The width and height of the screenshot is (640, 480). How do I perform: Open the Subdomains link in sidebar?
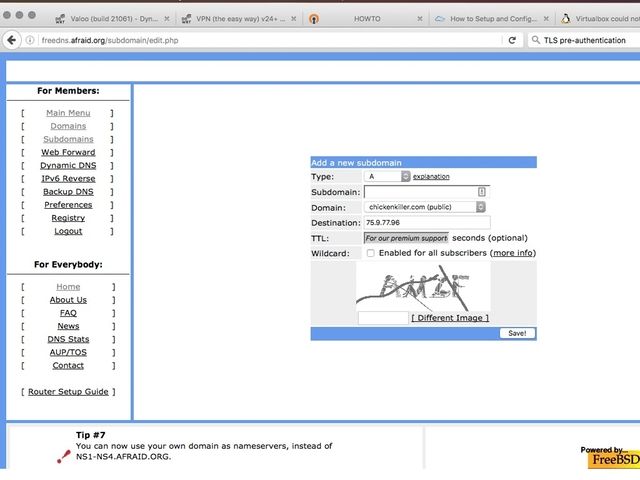click(68, 139)
